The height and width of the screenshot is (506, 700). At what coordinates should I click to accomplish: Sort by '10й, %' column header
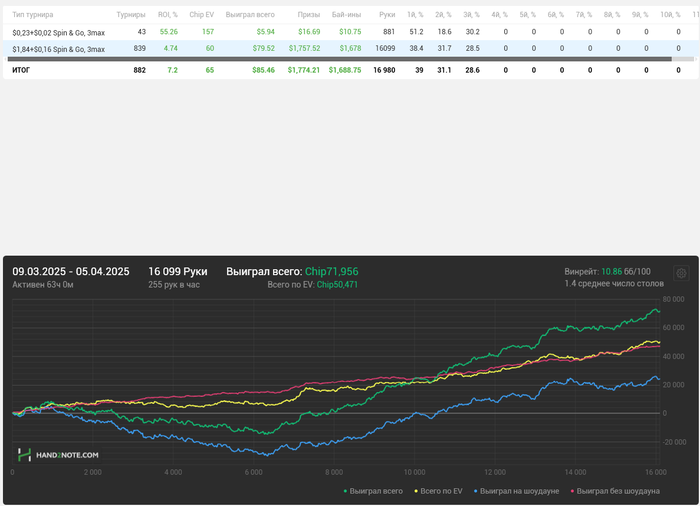tap(670, 15)
